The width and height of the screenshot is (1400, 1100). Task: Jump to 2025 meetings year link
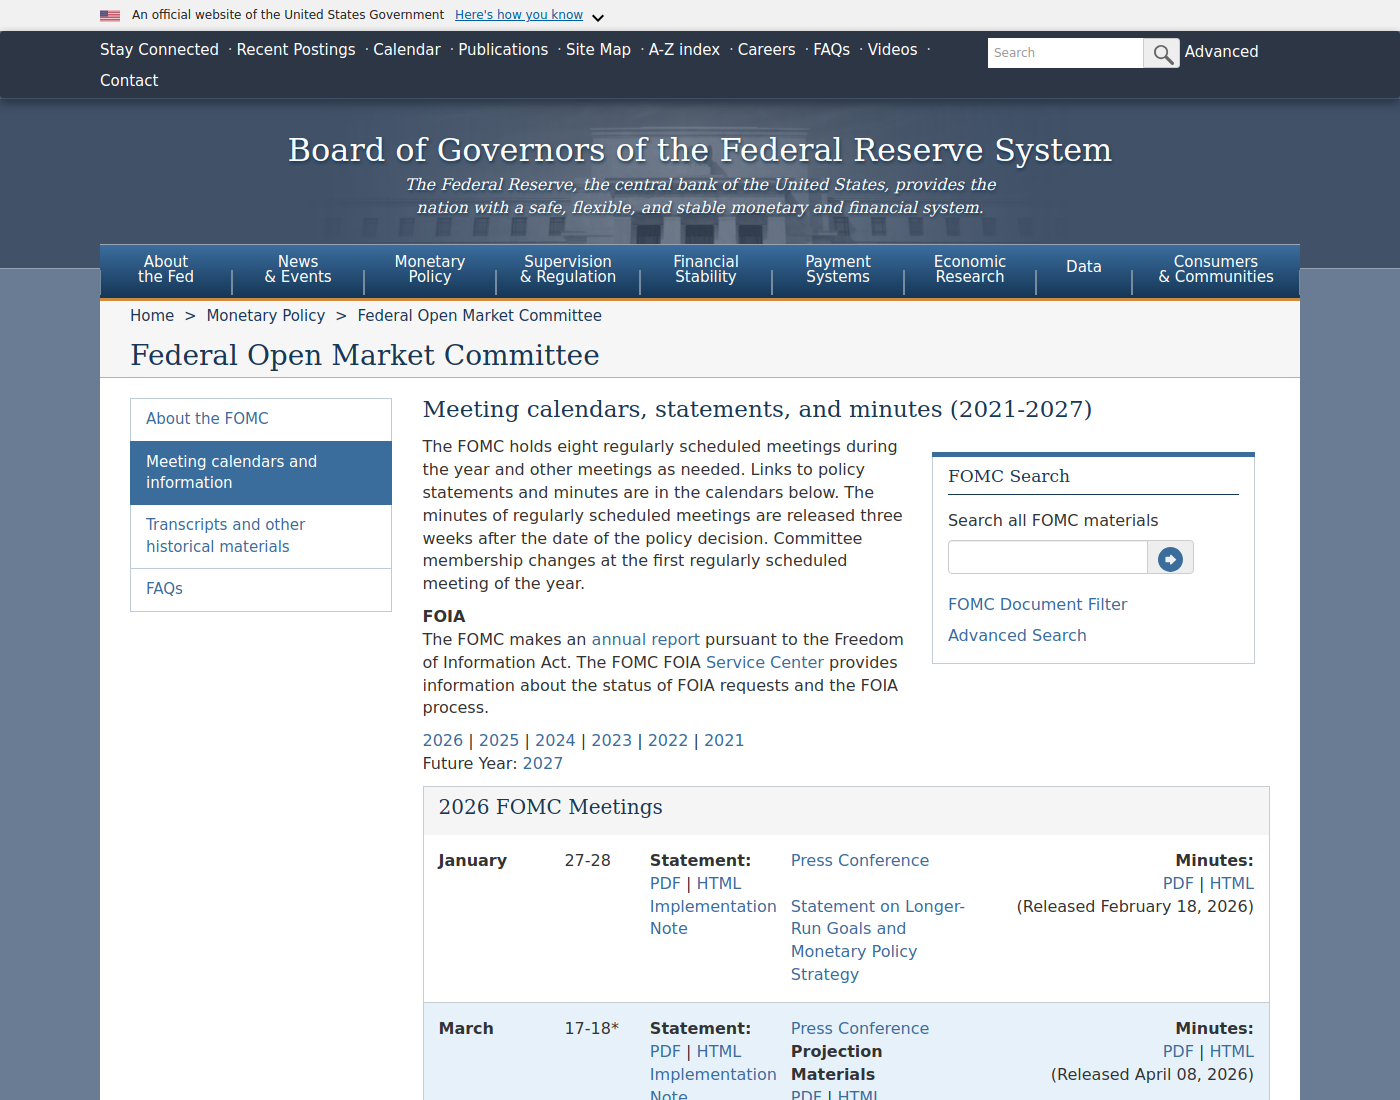click(x=499, y=741)
